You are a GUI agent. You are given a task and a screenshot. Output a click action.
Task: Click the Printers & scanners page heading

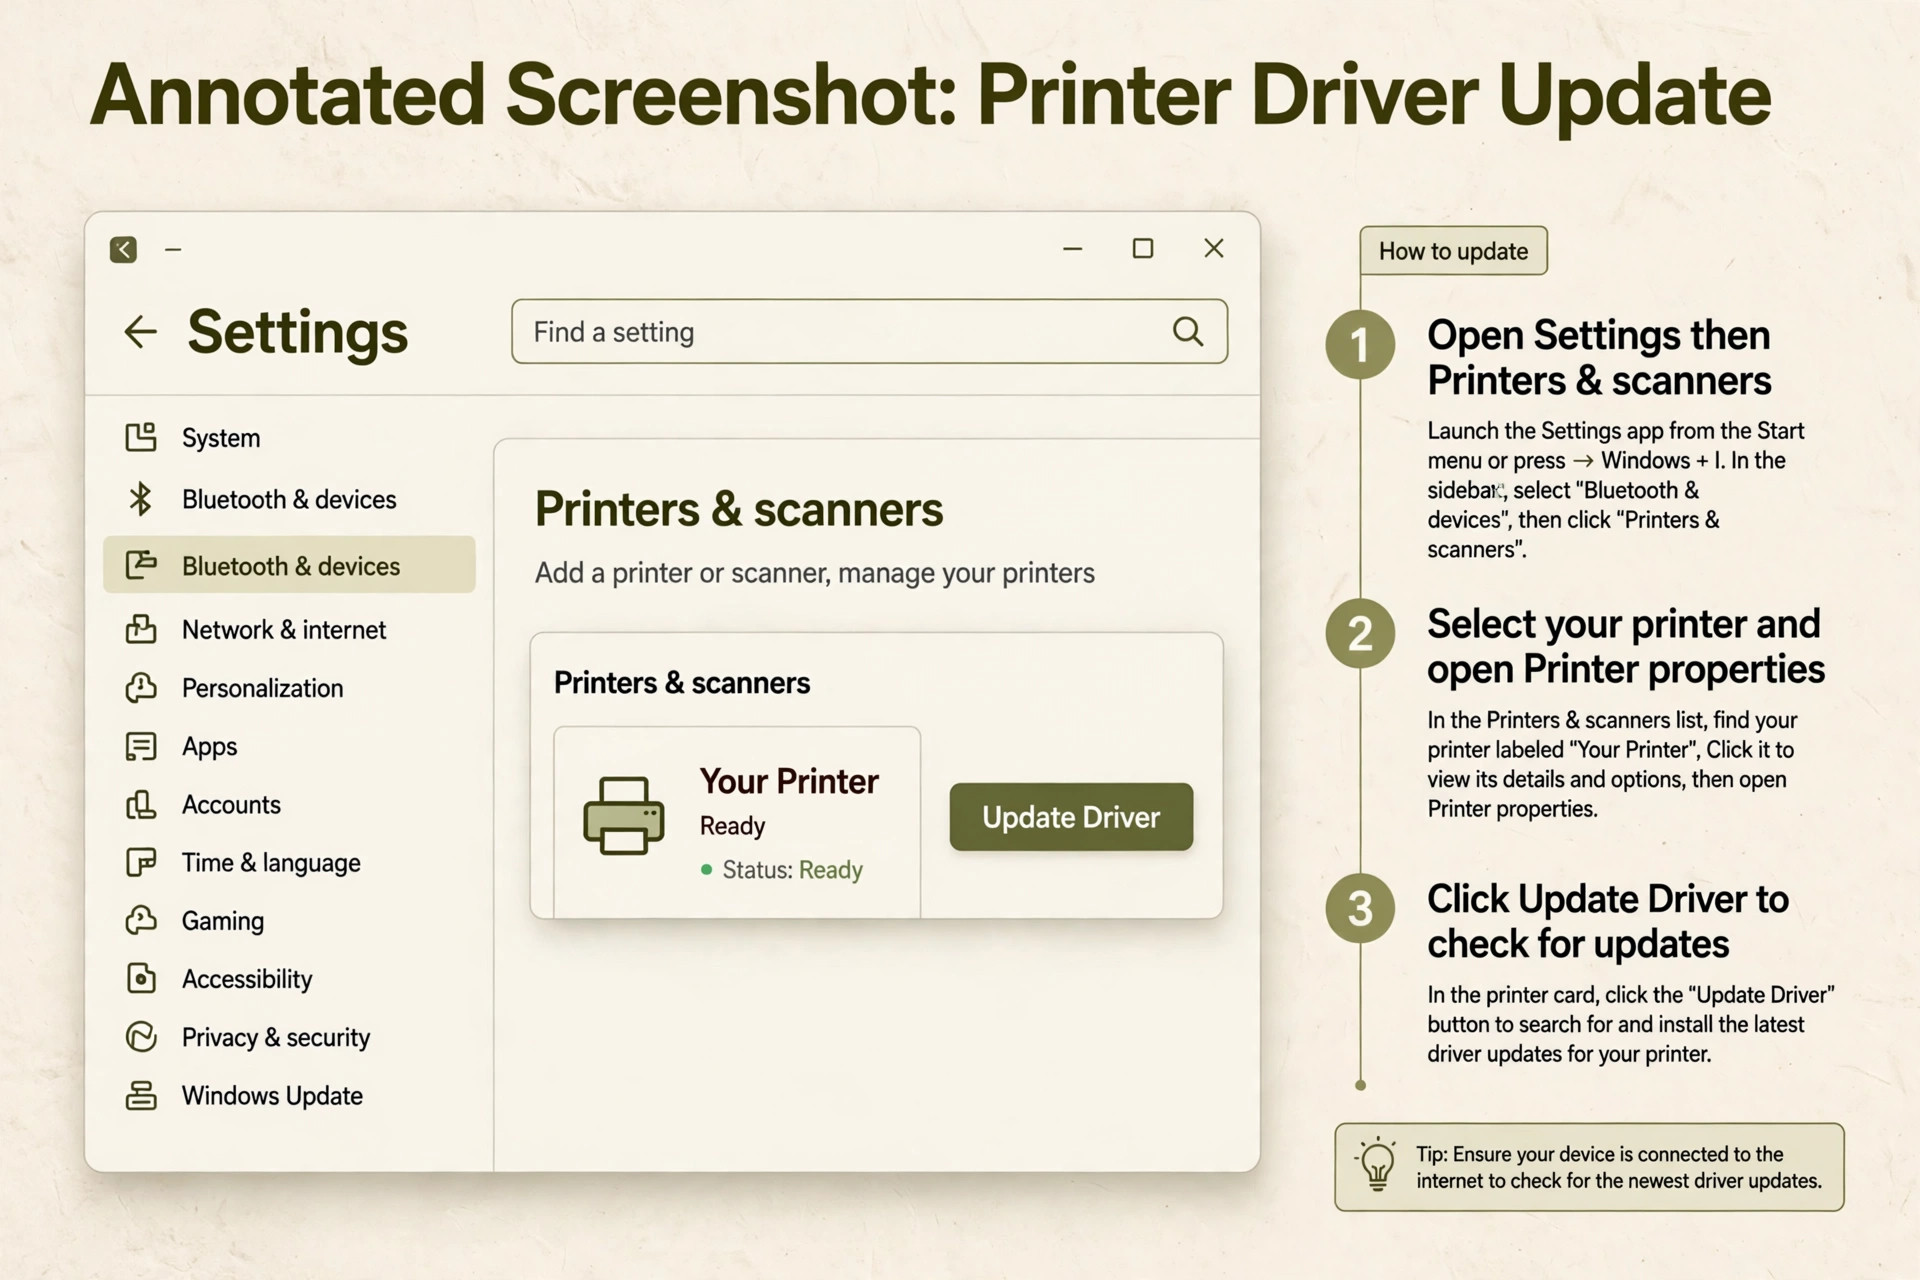pos(739,509)
